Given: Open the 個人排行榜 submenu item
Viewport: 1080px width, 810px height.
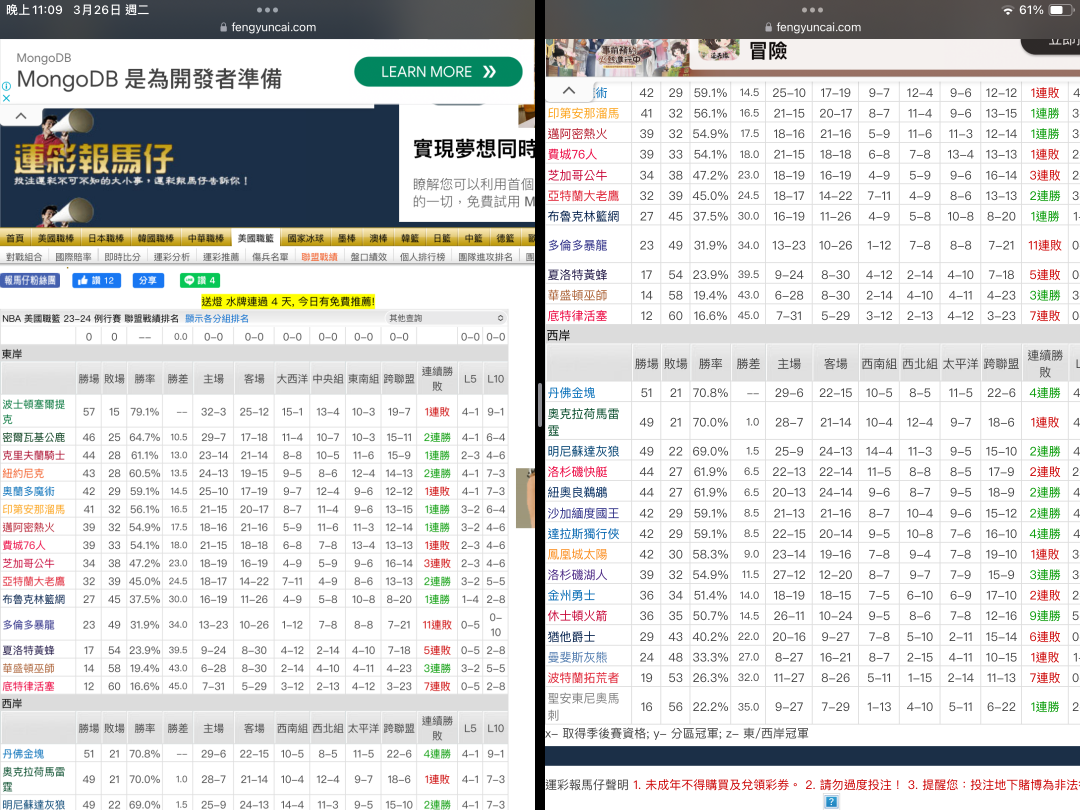Looking at the screenshot, I should click(422, 257).
